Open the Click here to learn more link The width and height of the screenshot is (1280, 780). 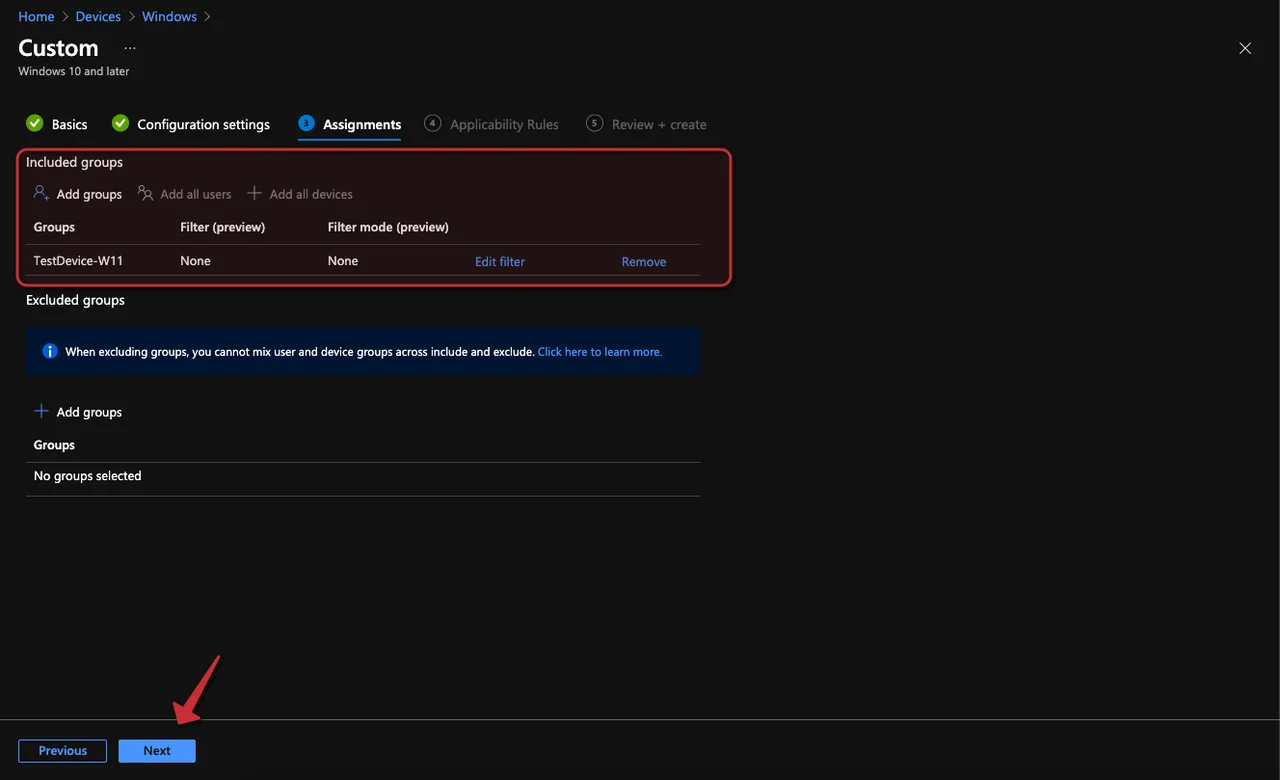tap(600, 352)
